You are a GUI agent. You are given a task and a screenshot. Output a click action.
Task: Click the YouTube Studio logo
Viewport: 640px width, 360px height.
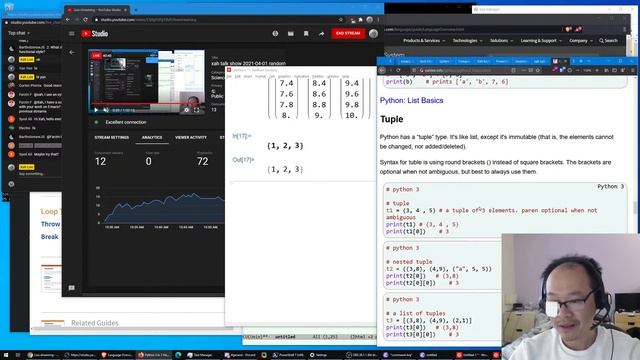[x=95, y=33]
